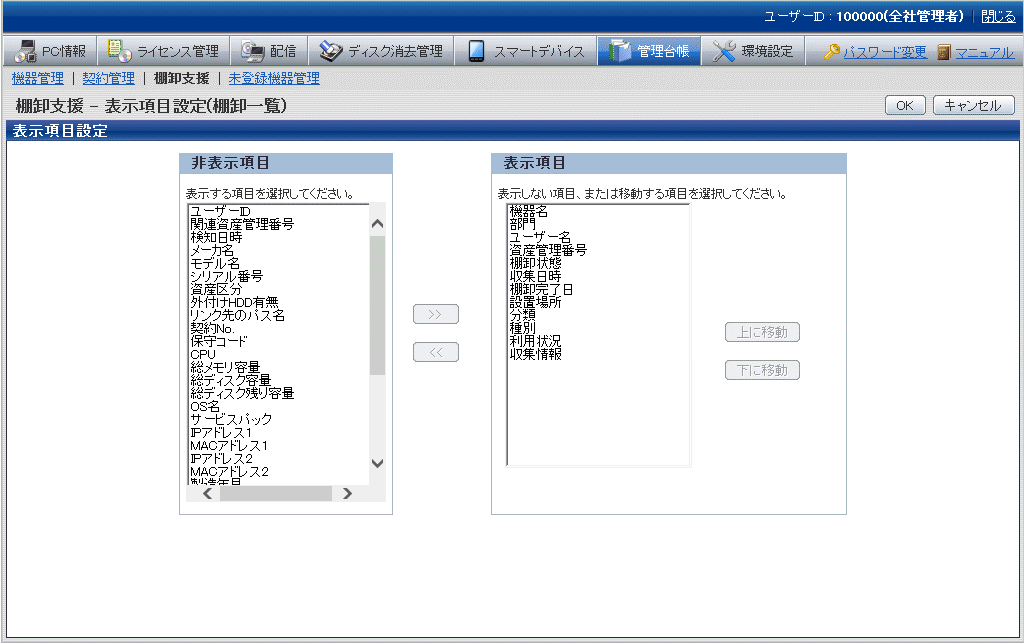
Task: Go to 機器管理 submenu link
Action: pos(38,78)
